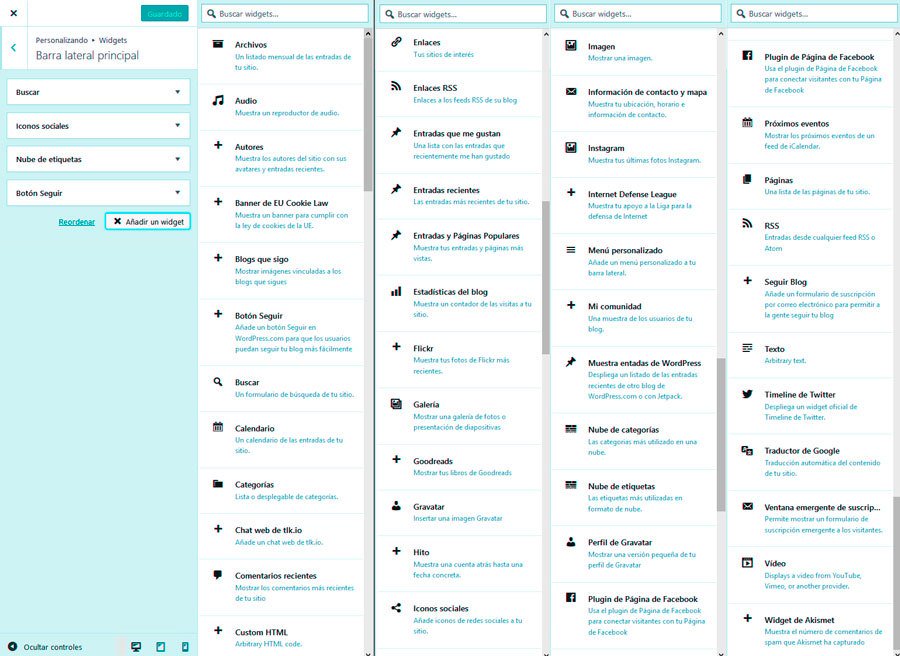Select the Comentarios recientes speech bubble icon
This screenshot has width=900, height=656.
[218, 575]
